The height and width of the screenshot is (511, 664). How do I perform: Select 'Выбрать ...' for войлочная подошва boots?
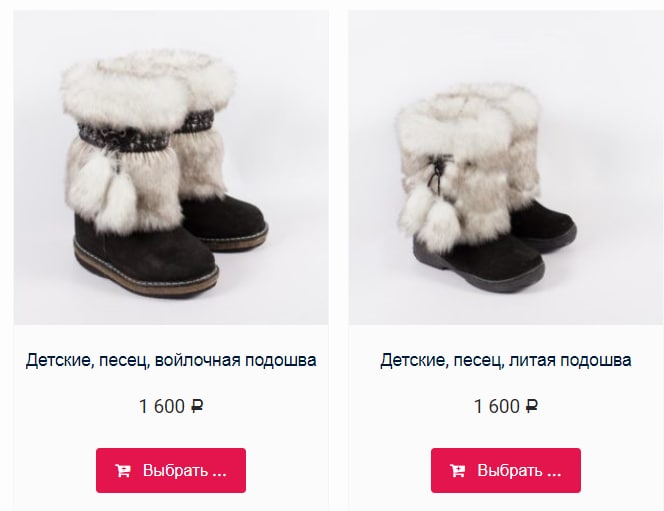[171, 470]
